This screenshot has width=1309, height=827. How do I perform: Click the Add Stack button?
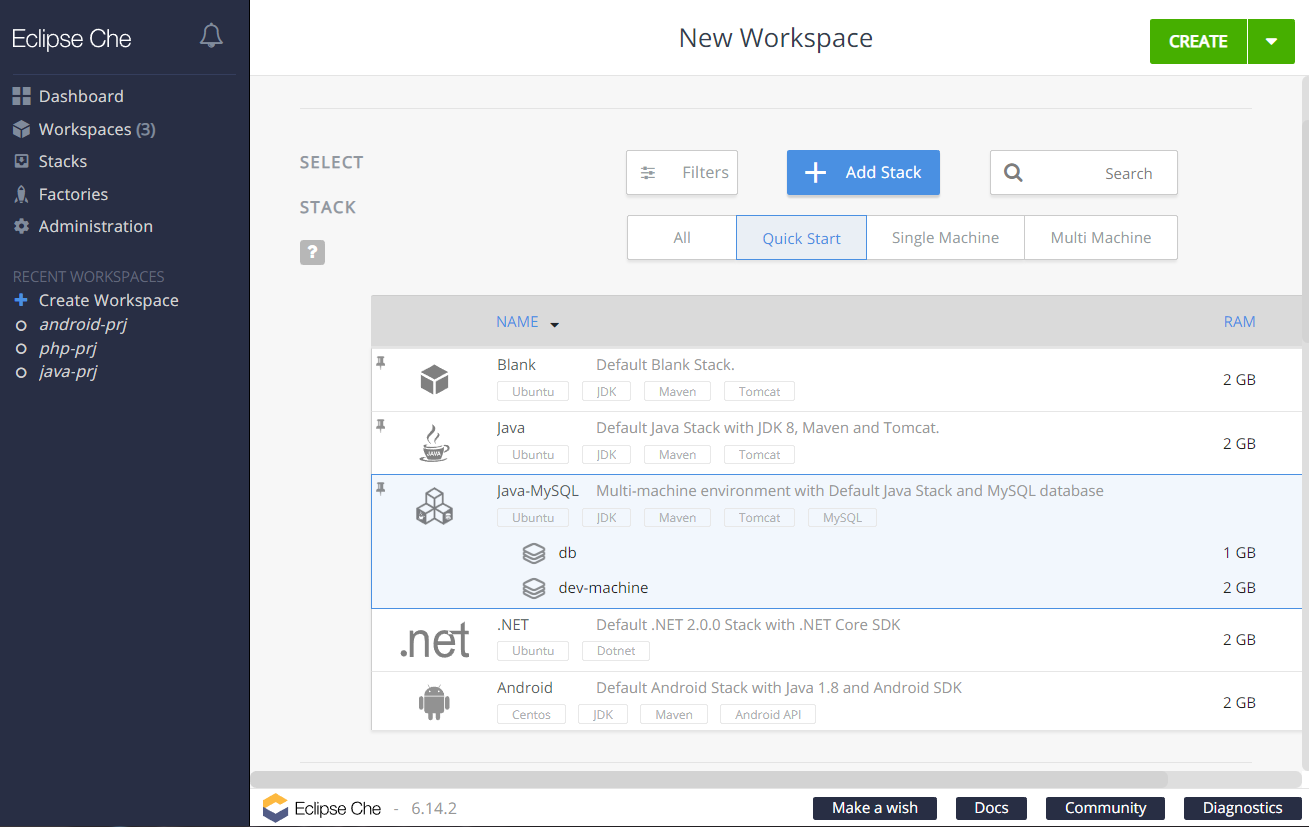coord(863,172)
